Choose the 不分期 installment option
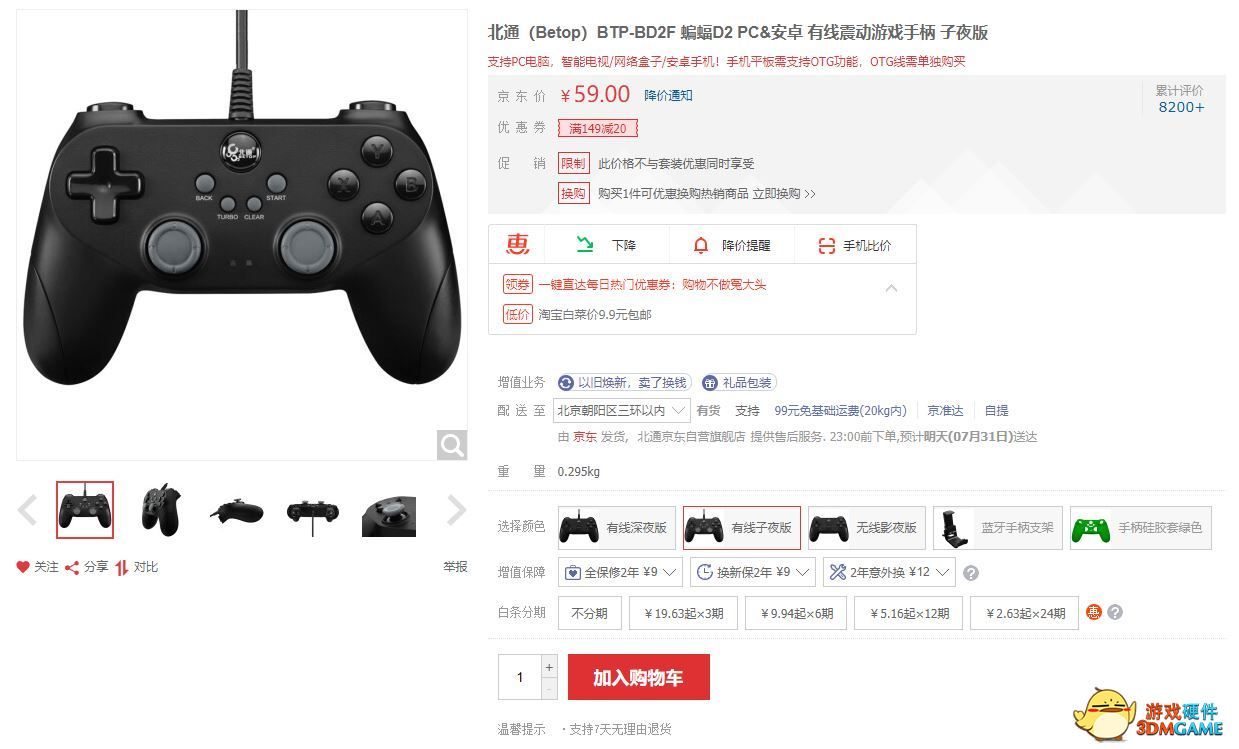The width and height of the screenshot is (1239, 749). coord(590,613)
